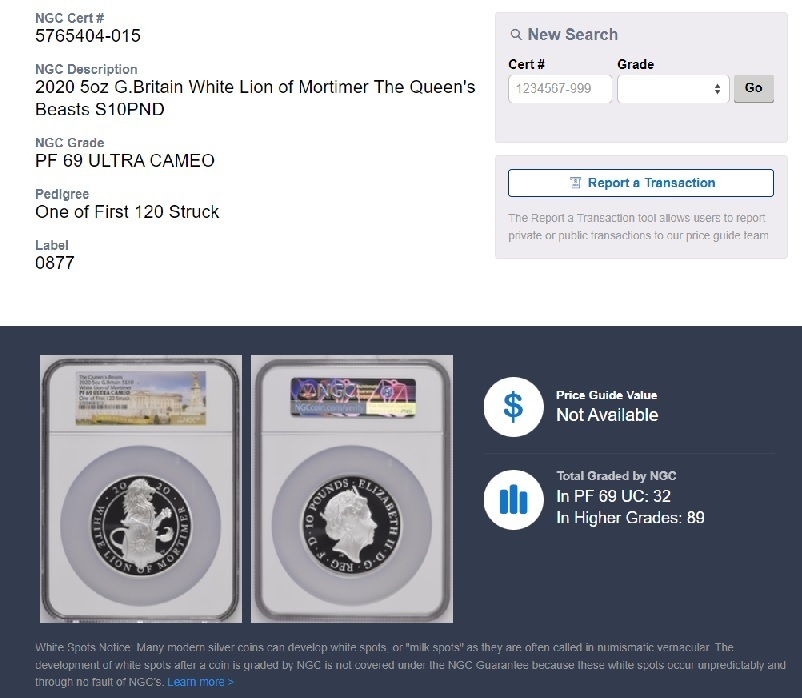Screen dimensions: 802x698
Task: Click the receipt icon in Report a Transaction
Action: [575, 183]
